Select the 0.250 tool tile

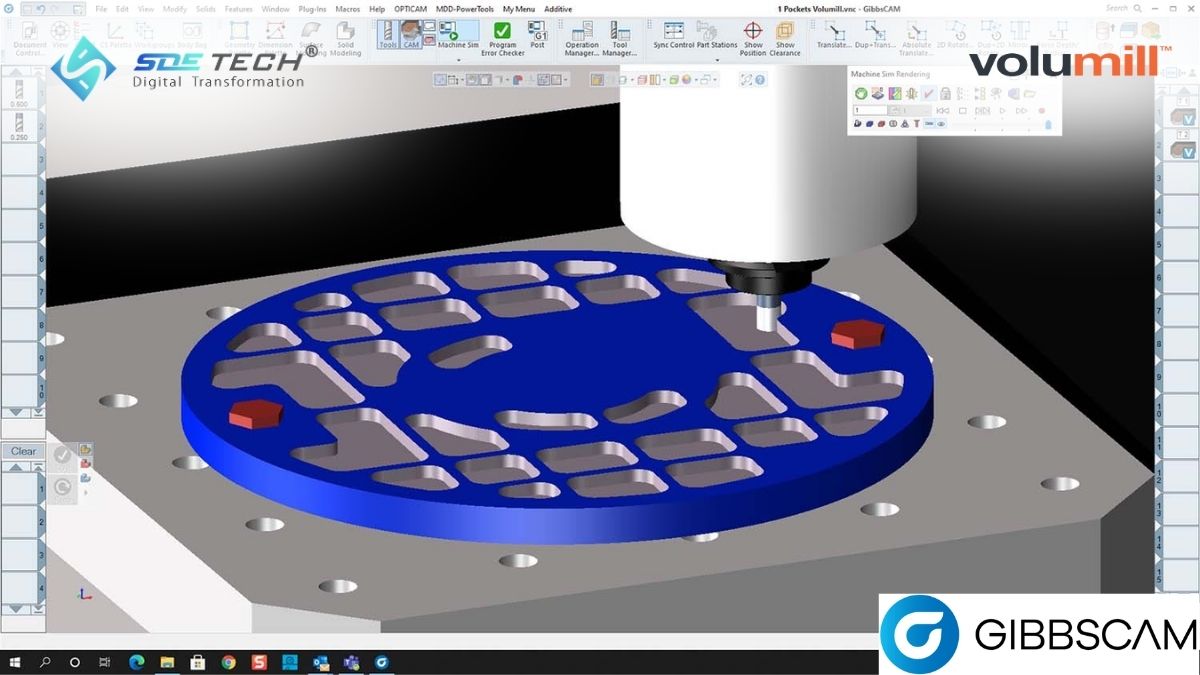[x=19, y=126]
